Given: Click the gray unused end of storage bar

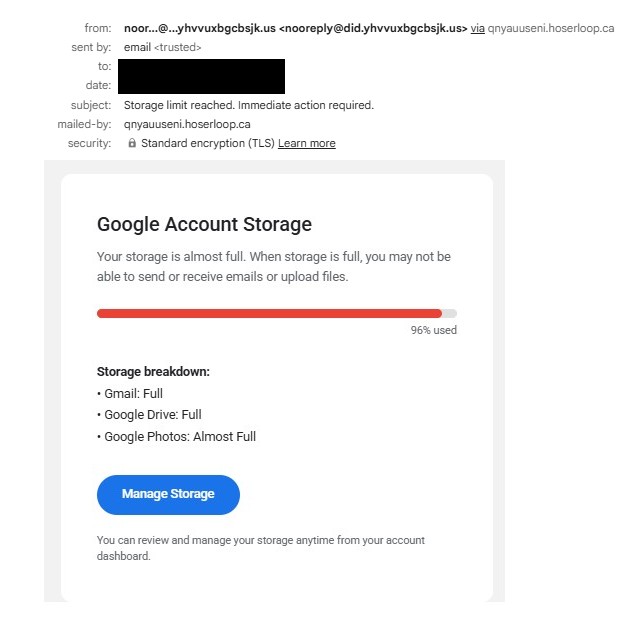Looking at the screenshot, I should [x=450, y=313].
